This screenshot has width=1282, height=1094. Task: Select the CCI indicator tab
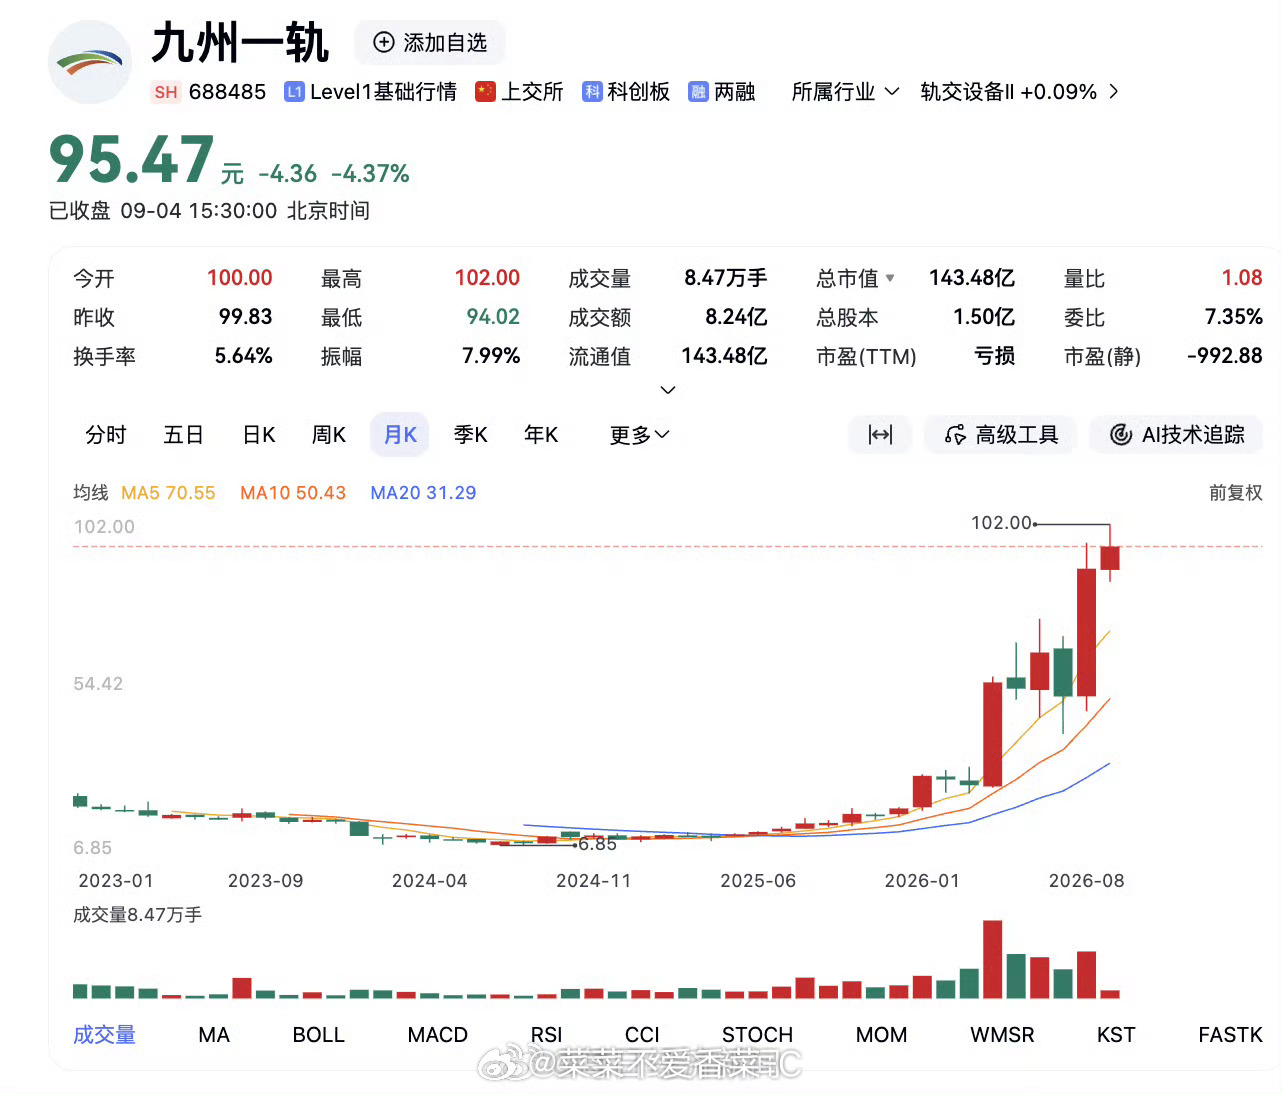coord(642,1035)
